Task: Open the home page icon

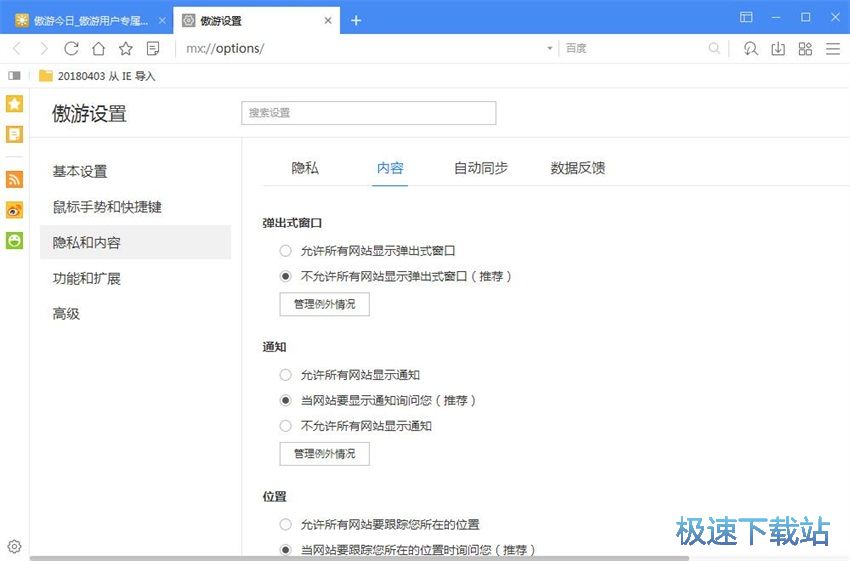Action: 98,49
